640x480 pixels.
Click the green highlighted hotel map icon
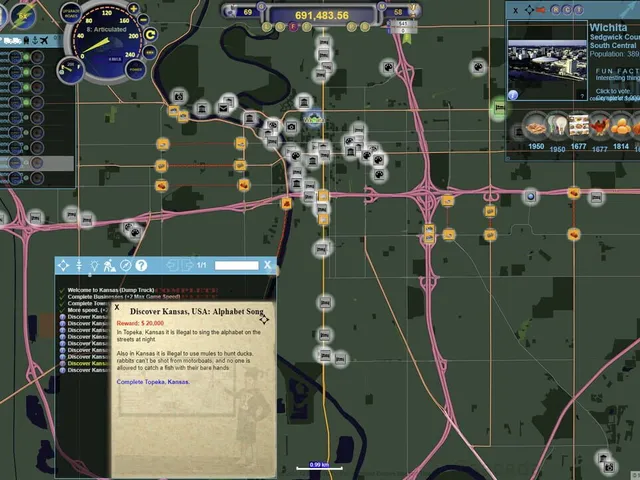pos(500,108)
